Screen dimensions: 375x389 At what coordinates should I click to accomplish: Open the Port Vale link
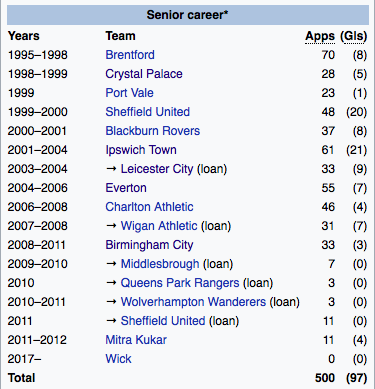(x=129, y=93)
